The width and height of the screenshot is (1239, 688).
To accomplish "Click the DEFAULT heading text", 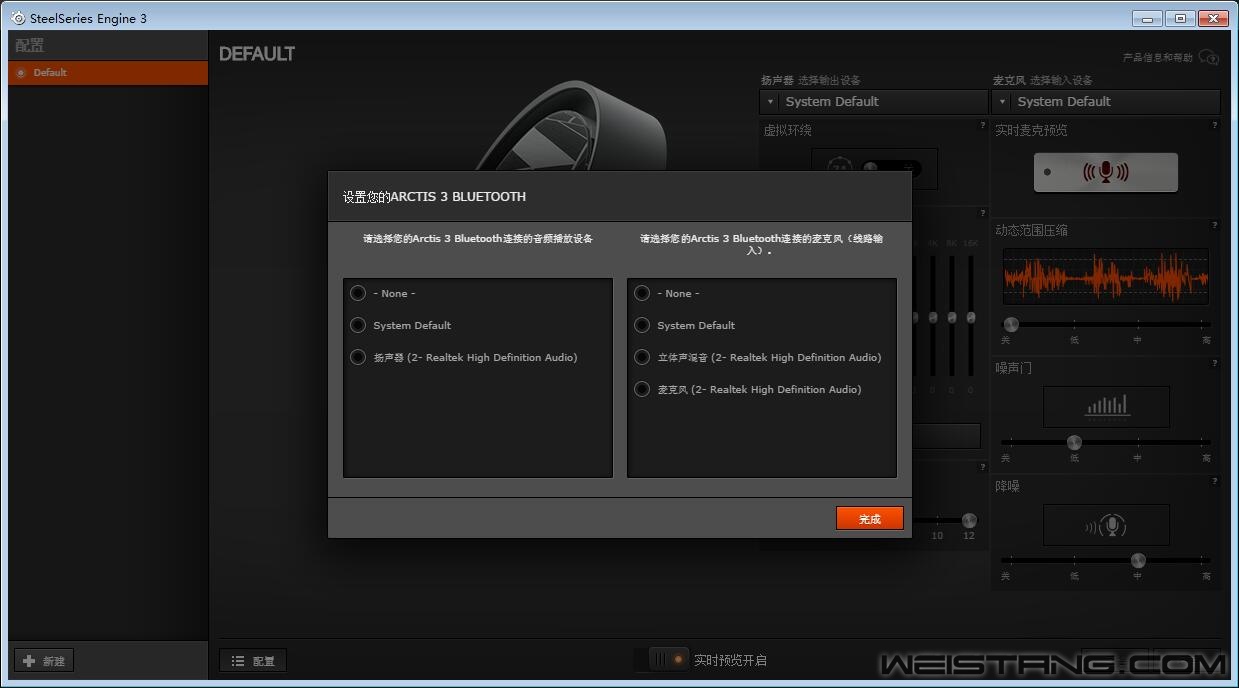I will point(257,54).
